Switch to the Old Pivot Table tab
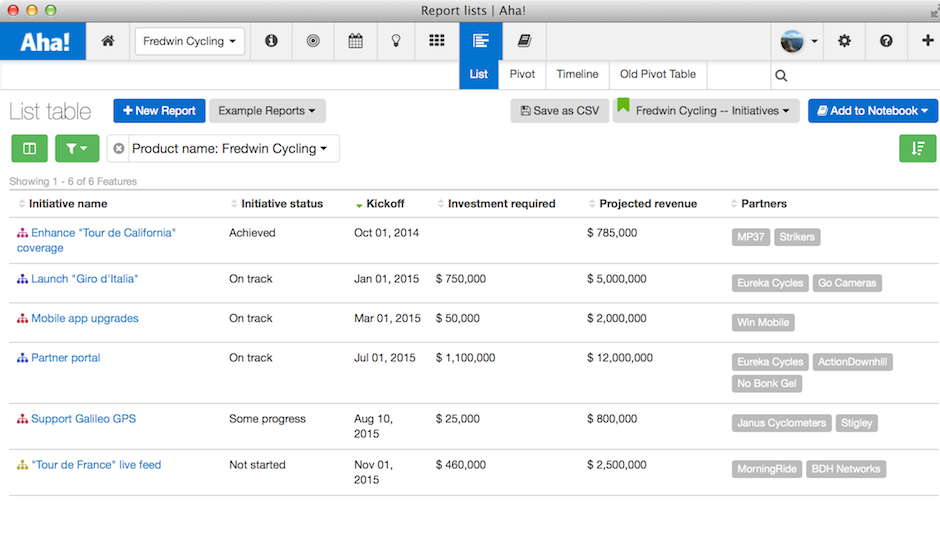 (658, 74)
